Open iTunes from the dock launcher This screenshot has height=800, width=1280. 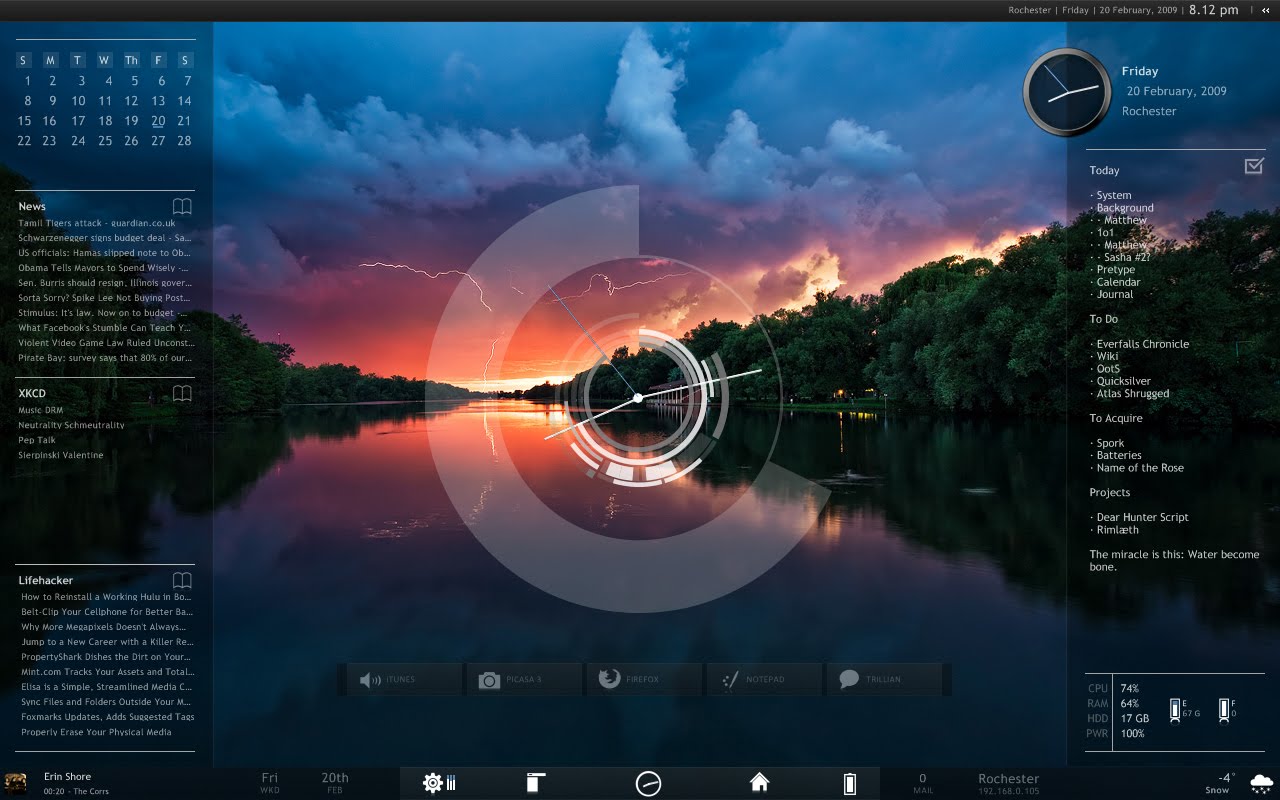pos(403,679)
